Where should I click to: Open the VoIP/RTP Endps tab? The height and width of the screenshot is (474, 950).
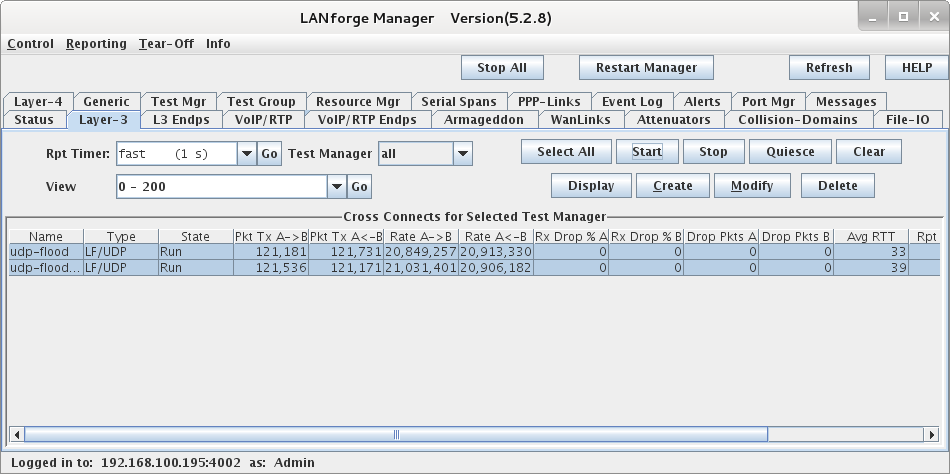(367, 119)
